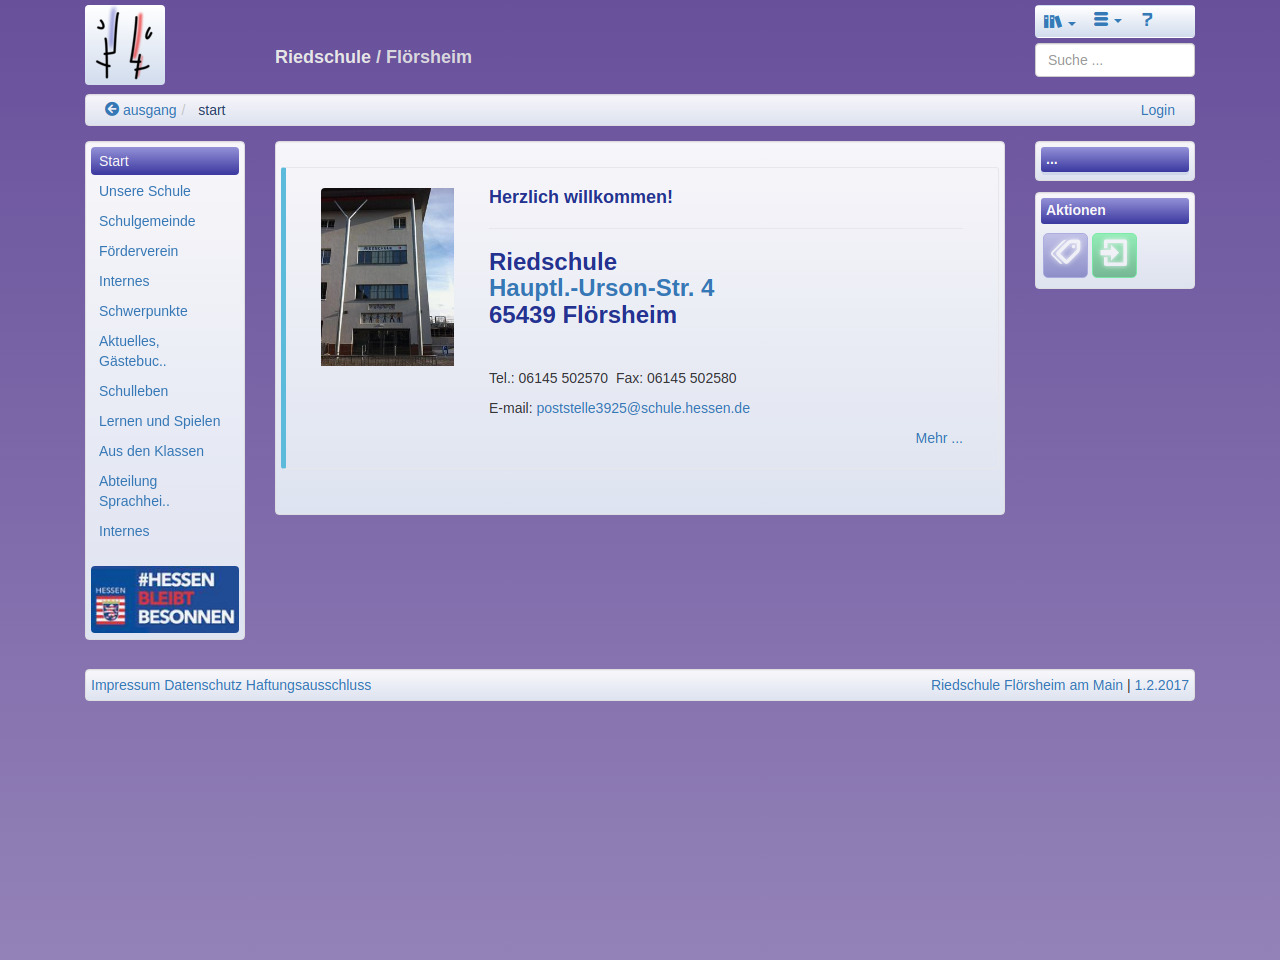This screenshot has width=1280, height=960.
Task: Open the Mehr ... link
Action: tap(939, 438)
